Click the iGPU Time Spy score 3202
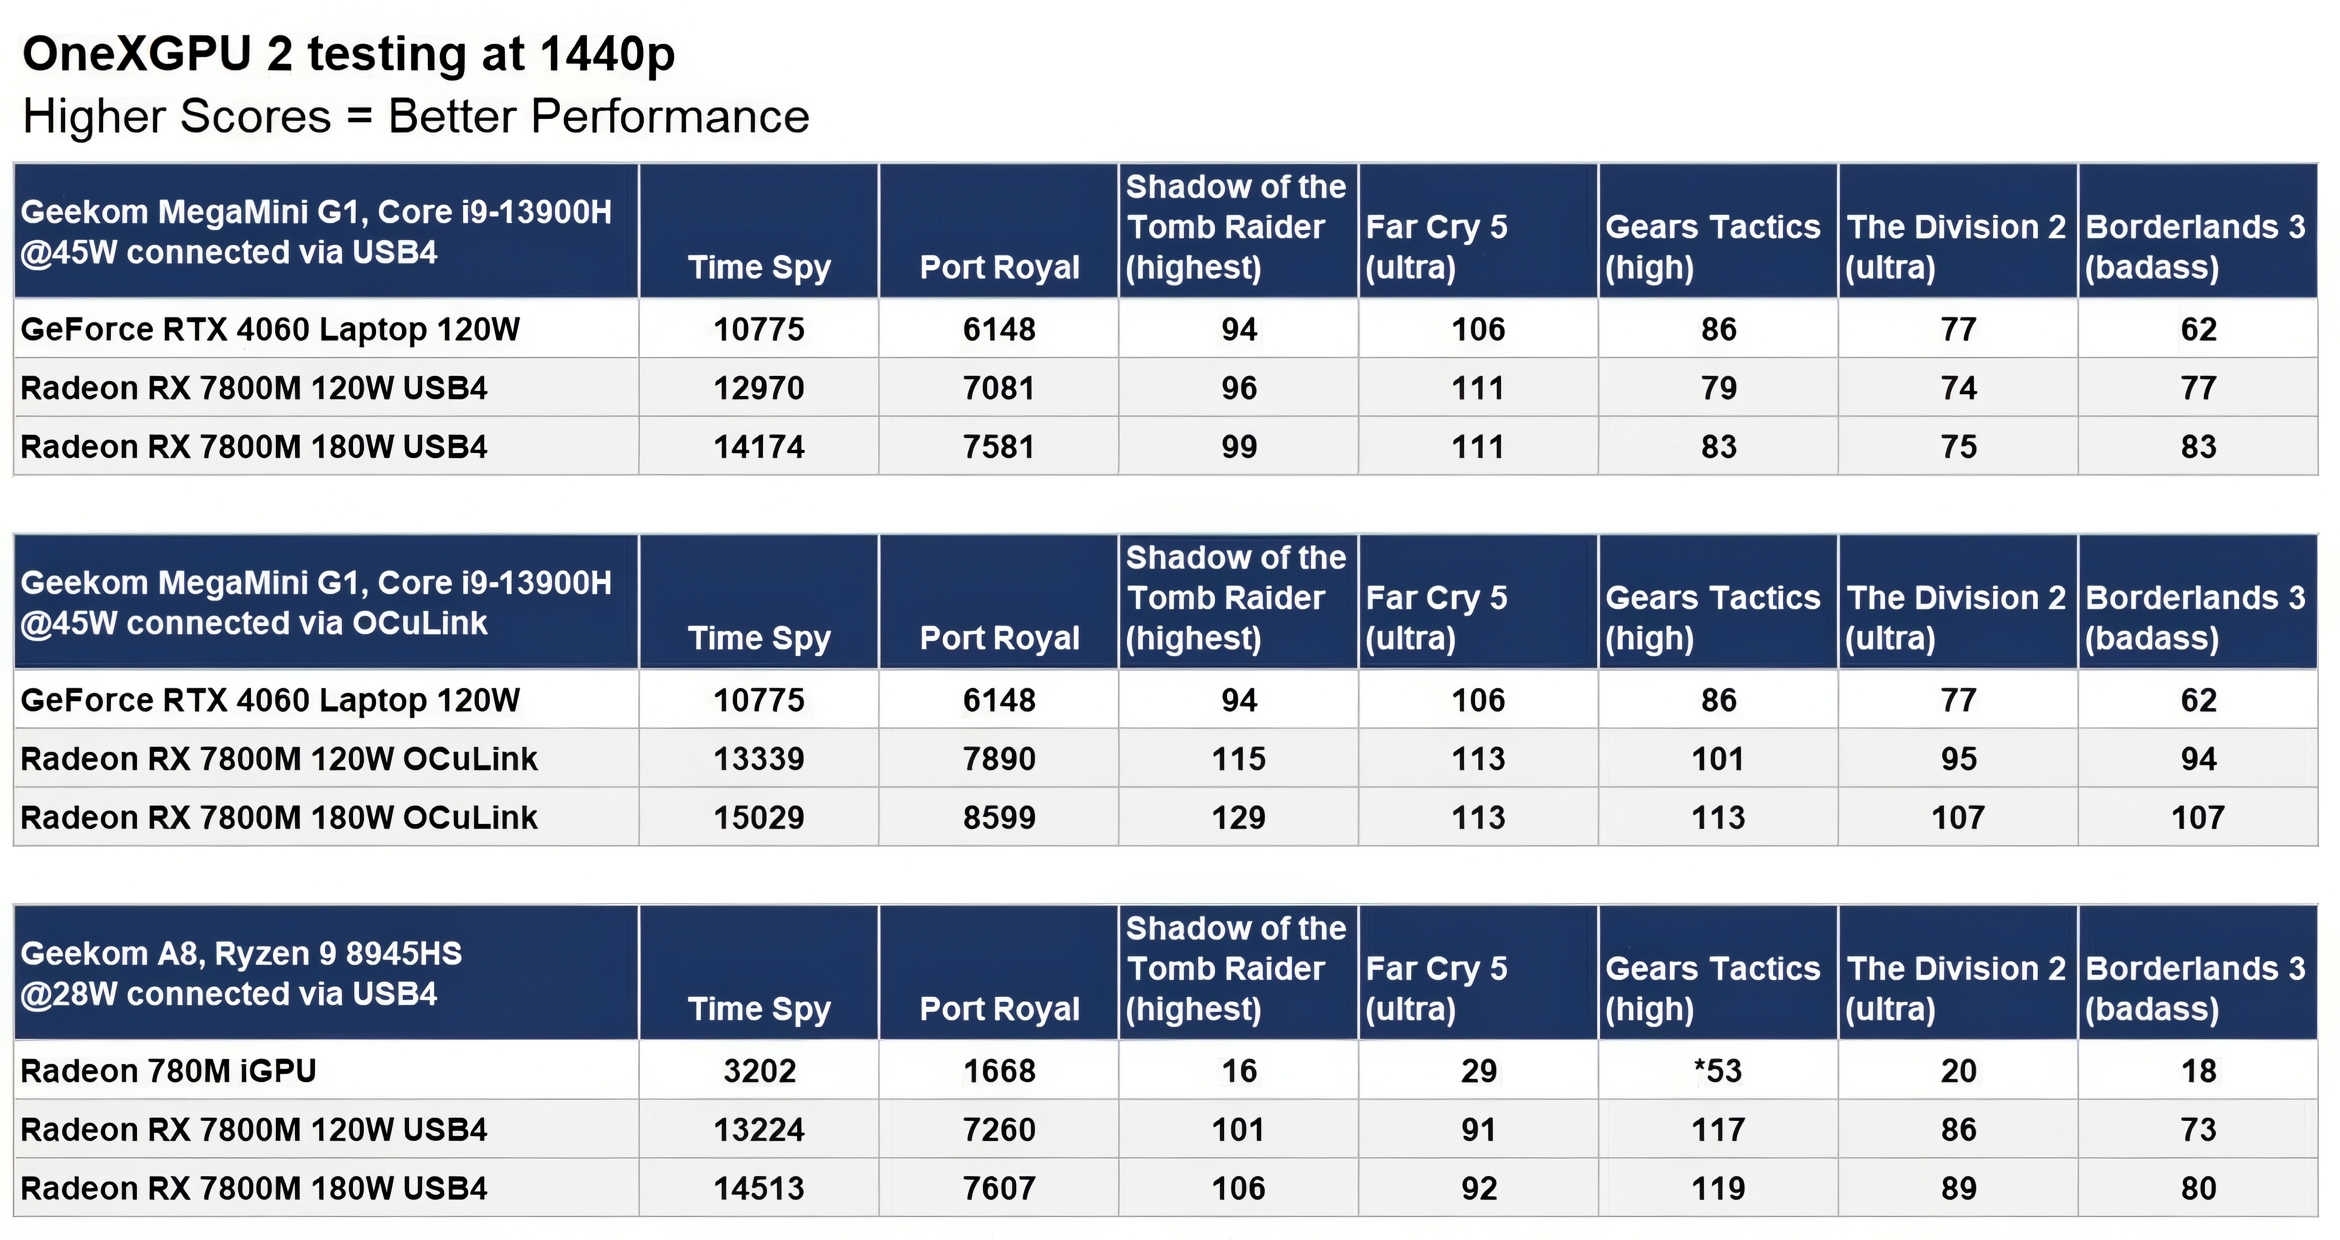This screenshot has width=2340, height=1240. (x=759, y=1071)
